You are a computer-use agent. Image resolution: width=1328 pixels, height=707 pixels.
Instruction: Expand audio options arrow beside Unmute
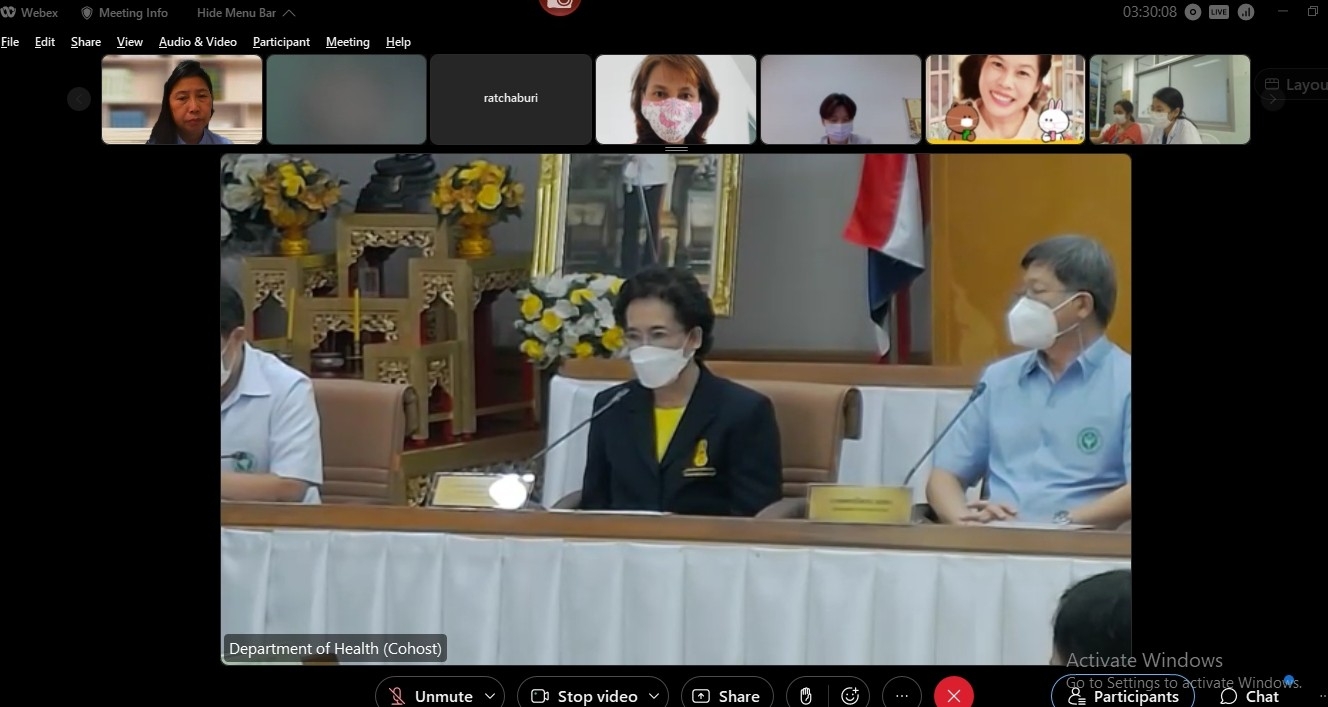[490, 696]
